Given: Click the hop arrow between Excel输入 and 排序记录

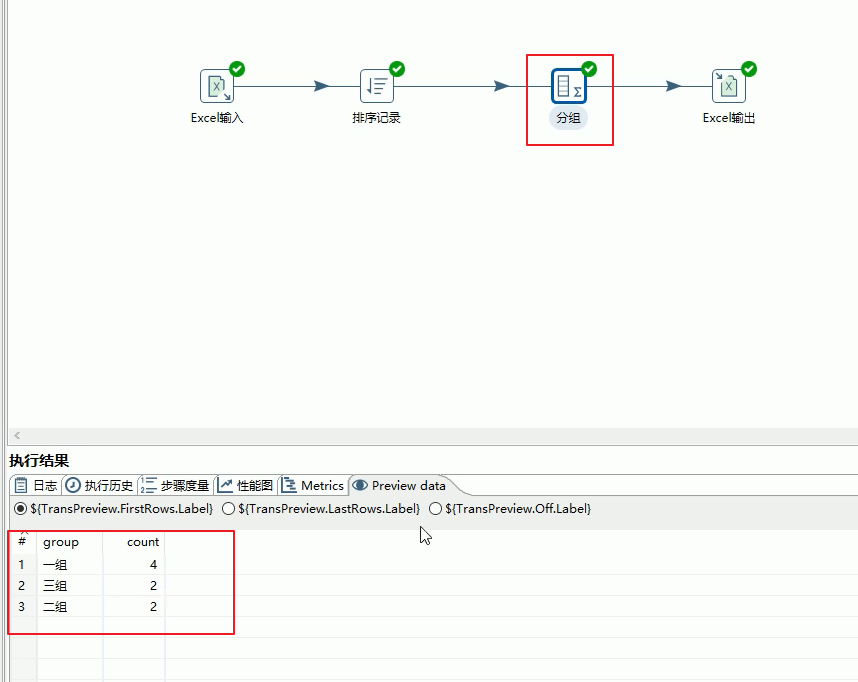Looking at the screenshot, I should coord(322,86).
